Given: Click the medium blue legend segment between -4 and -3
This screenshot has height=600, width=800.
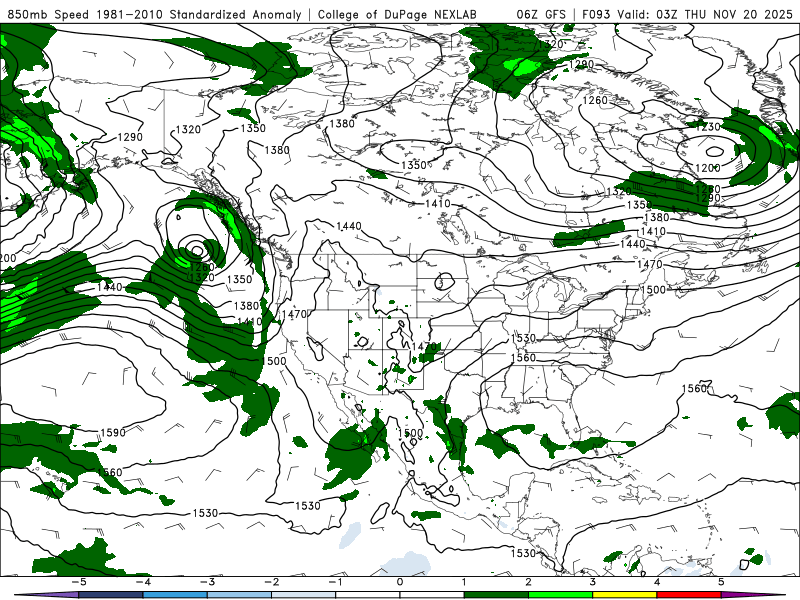Looking at the screenshot, I should click(x=175, y=595).
